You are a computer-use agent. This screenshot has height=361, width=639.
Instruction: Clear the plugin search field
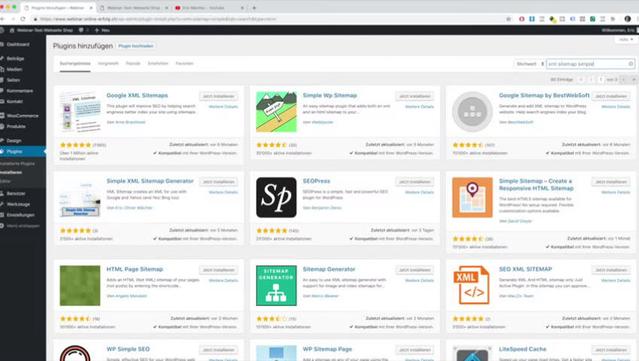pos(630,64)
